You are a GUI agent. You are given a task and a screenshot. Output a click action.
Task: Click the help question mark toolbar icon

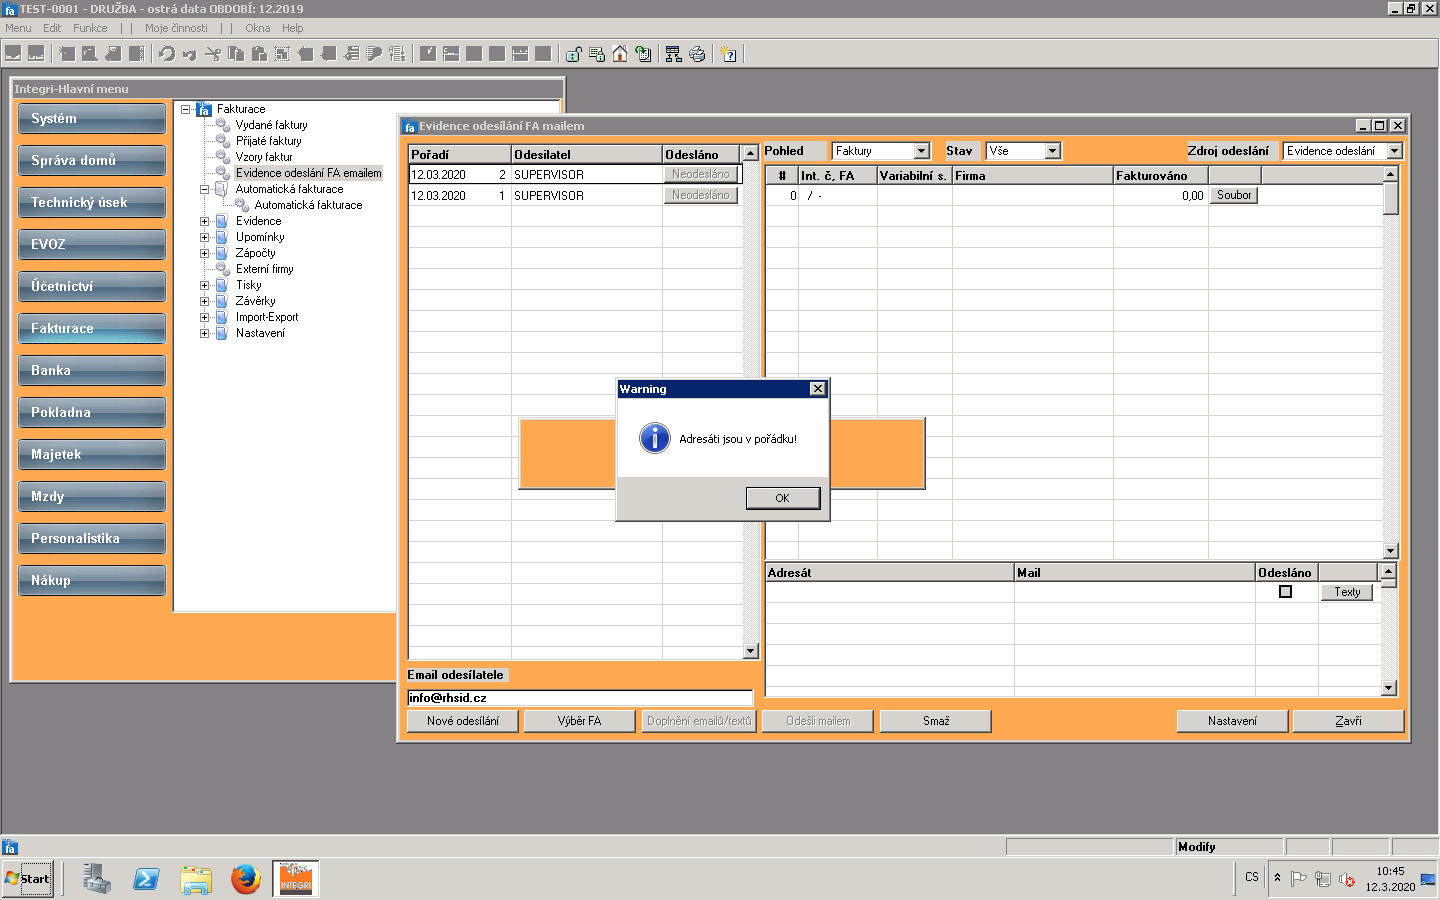click(x=729, y=54)
